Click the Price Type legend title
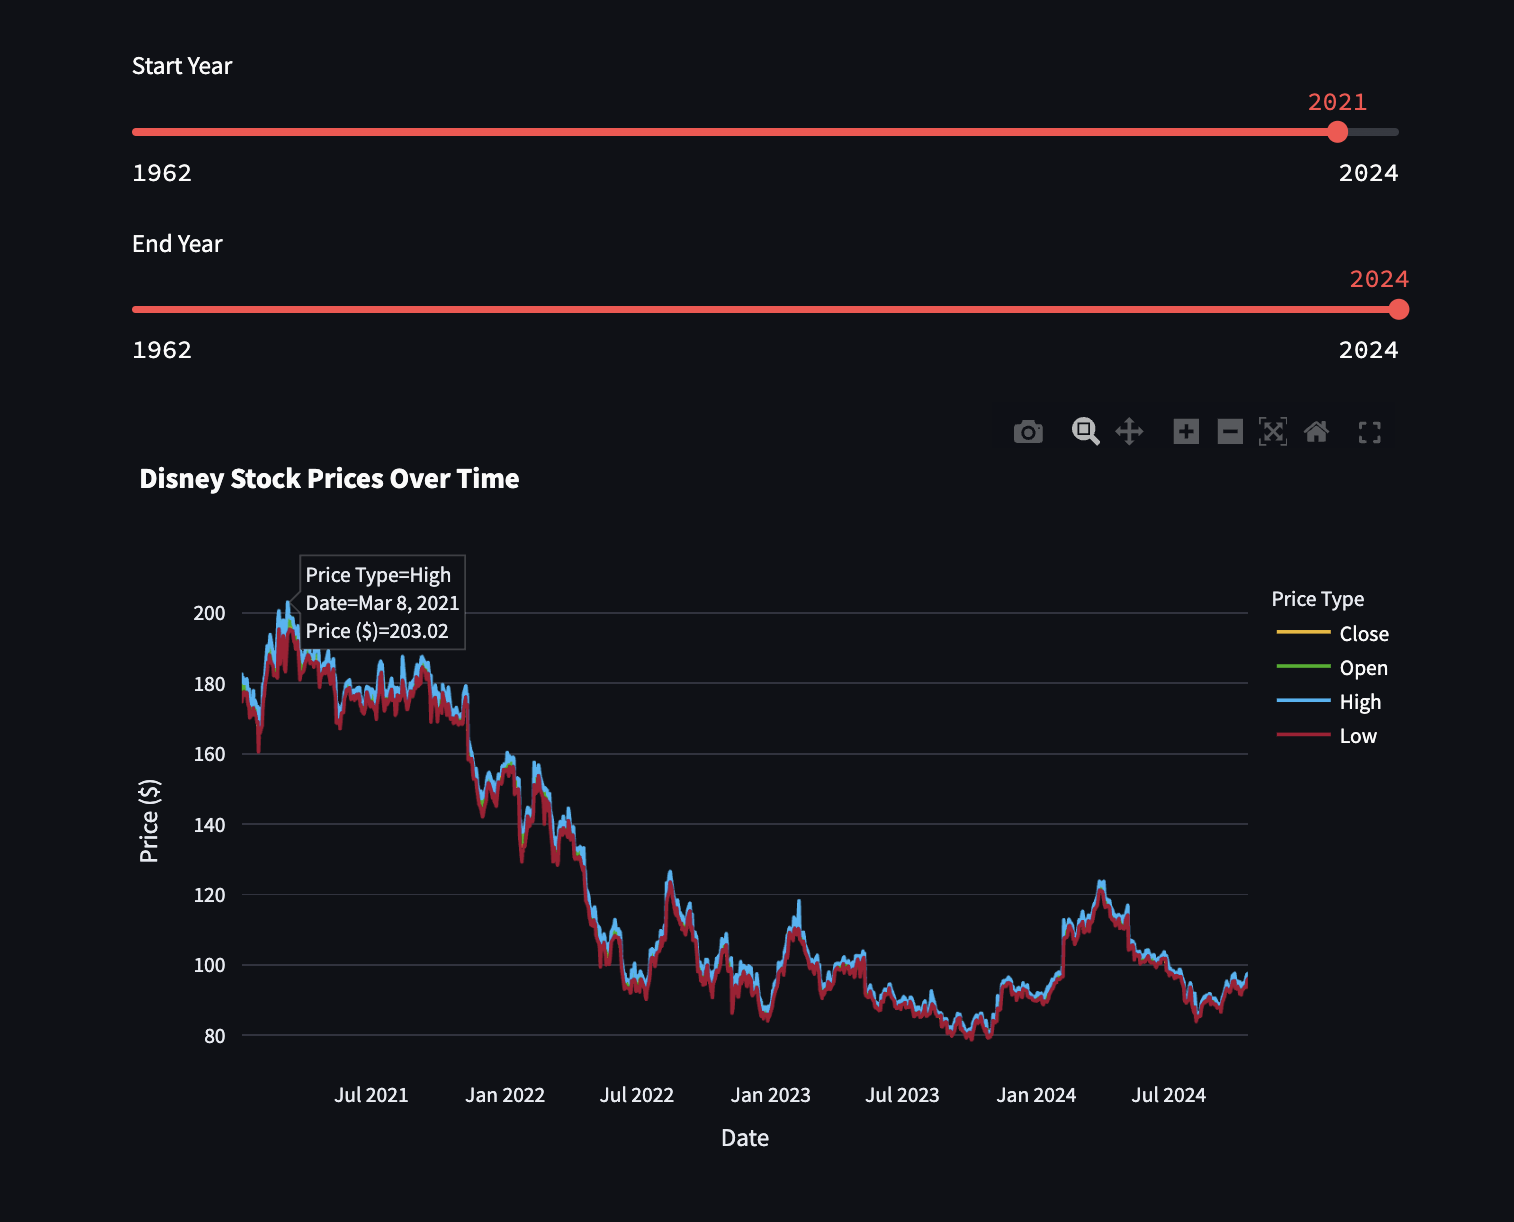Screen dimensions: 1514x1222 click(x=1317, y=599)
